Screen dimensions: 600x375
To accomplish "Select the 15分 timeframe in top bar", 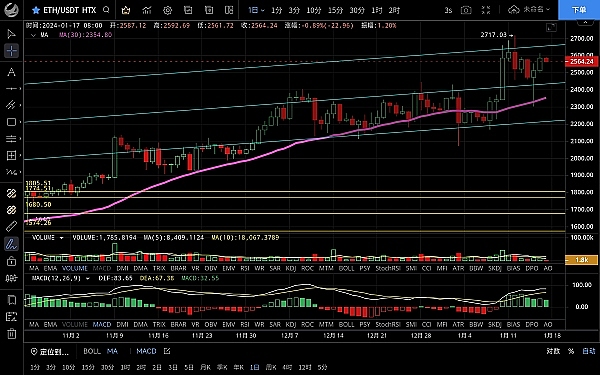I will pos(336,10).
